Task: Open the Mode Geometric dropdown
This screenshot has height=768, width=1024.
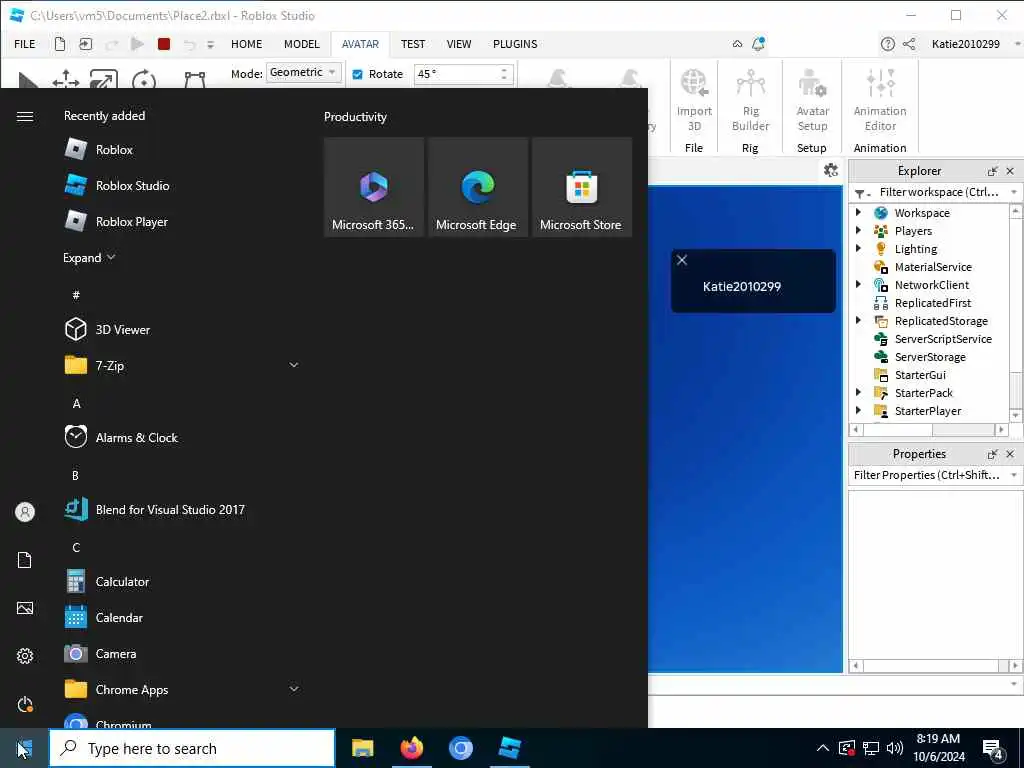Action: tap(304, 72)
